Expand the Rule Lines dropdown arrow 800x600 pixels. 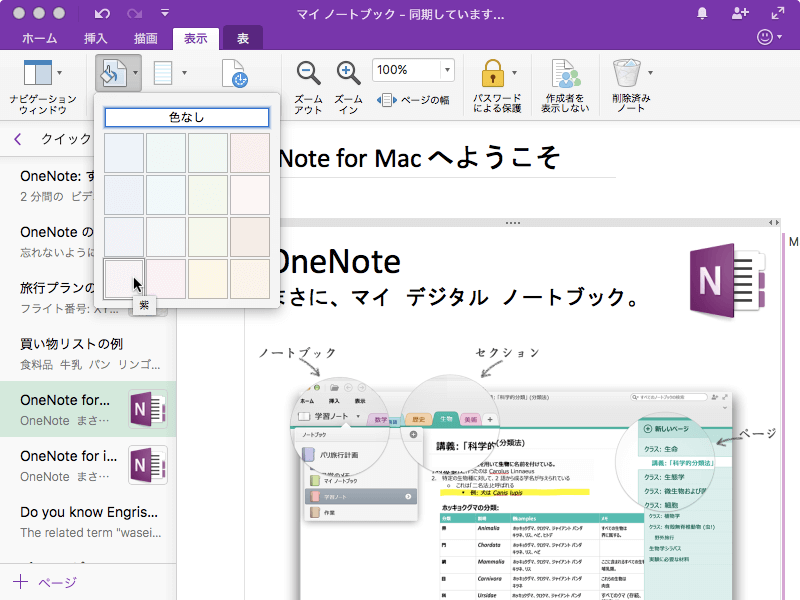click(x=184, y=72)
